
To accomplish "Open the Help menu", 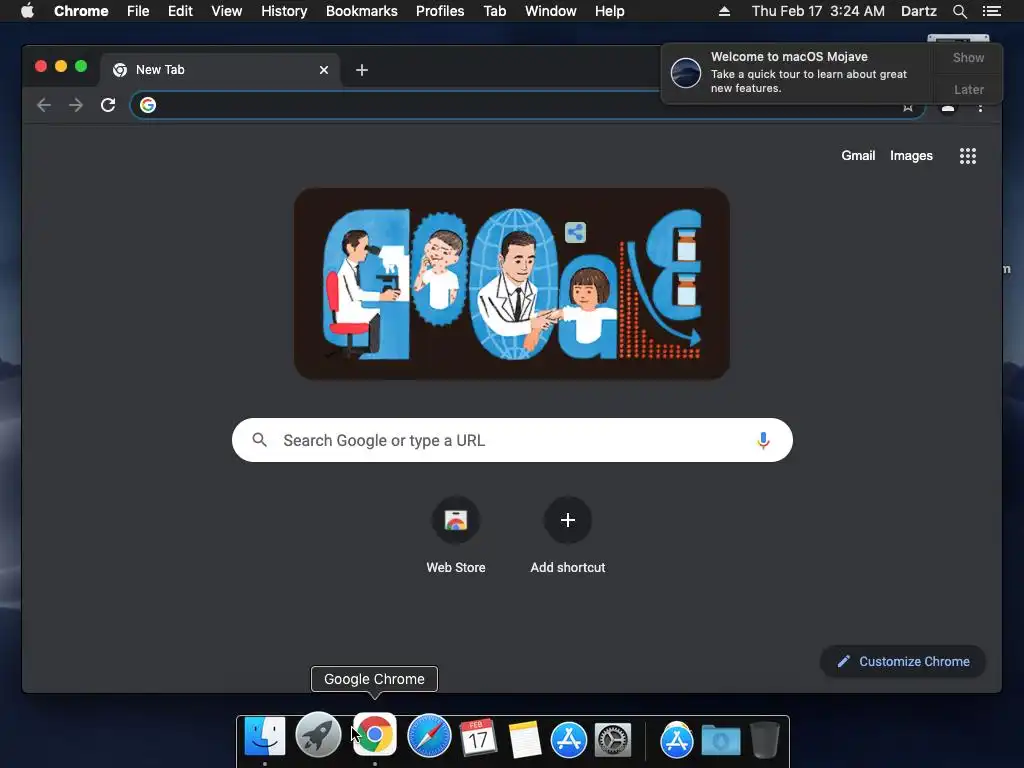I will 609,11.
